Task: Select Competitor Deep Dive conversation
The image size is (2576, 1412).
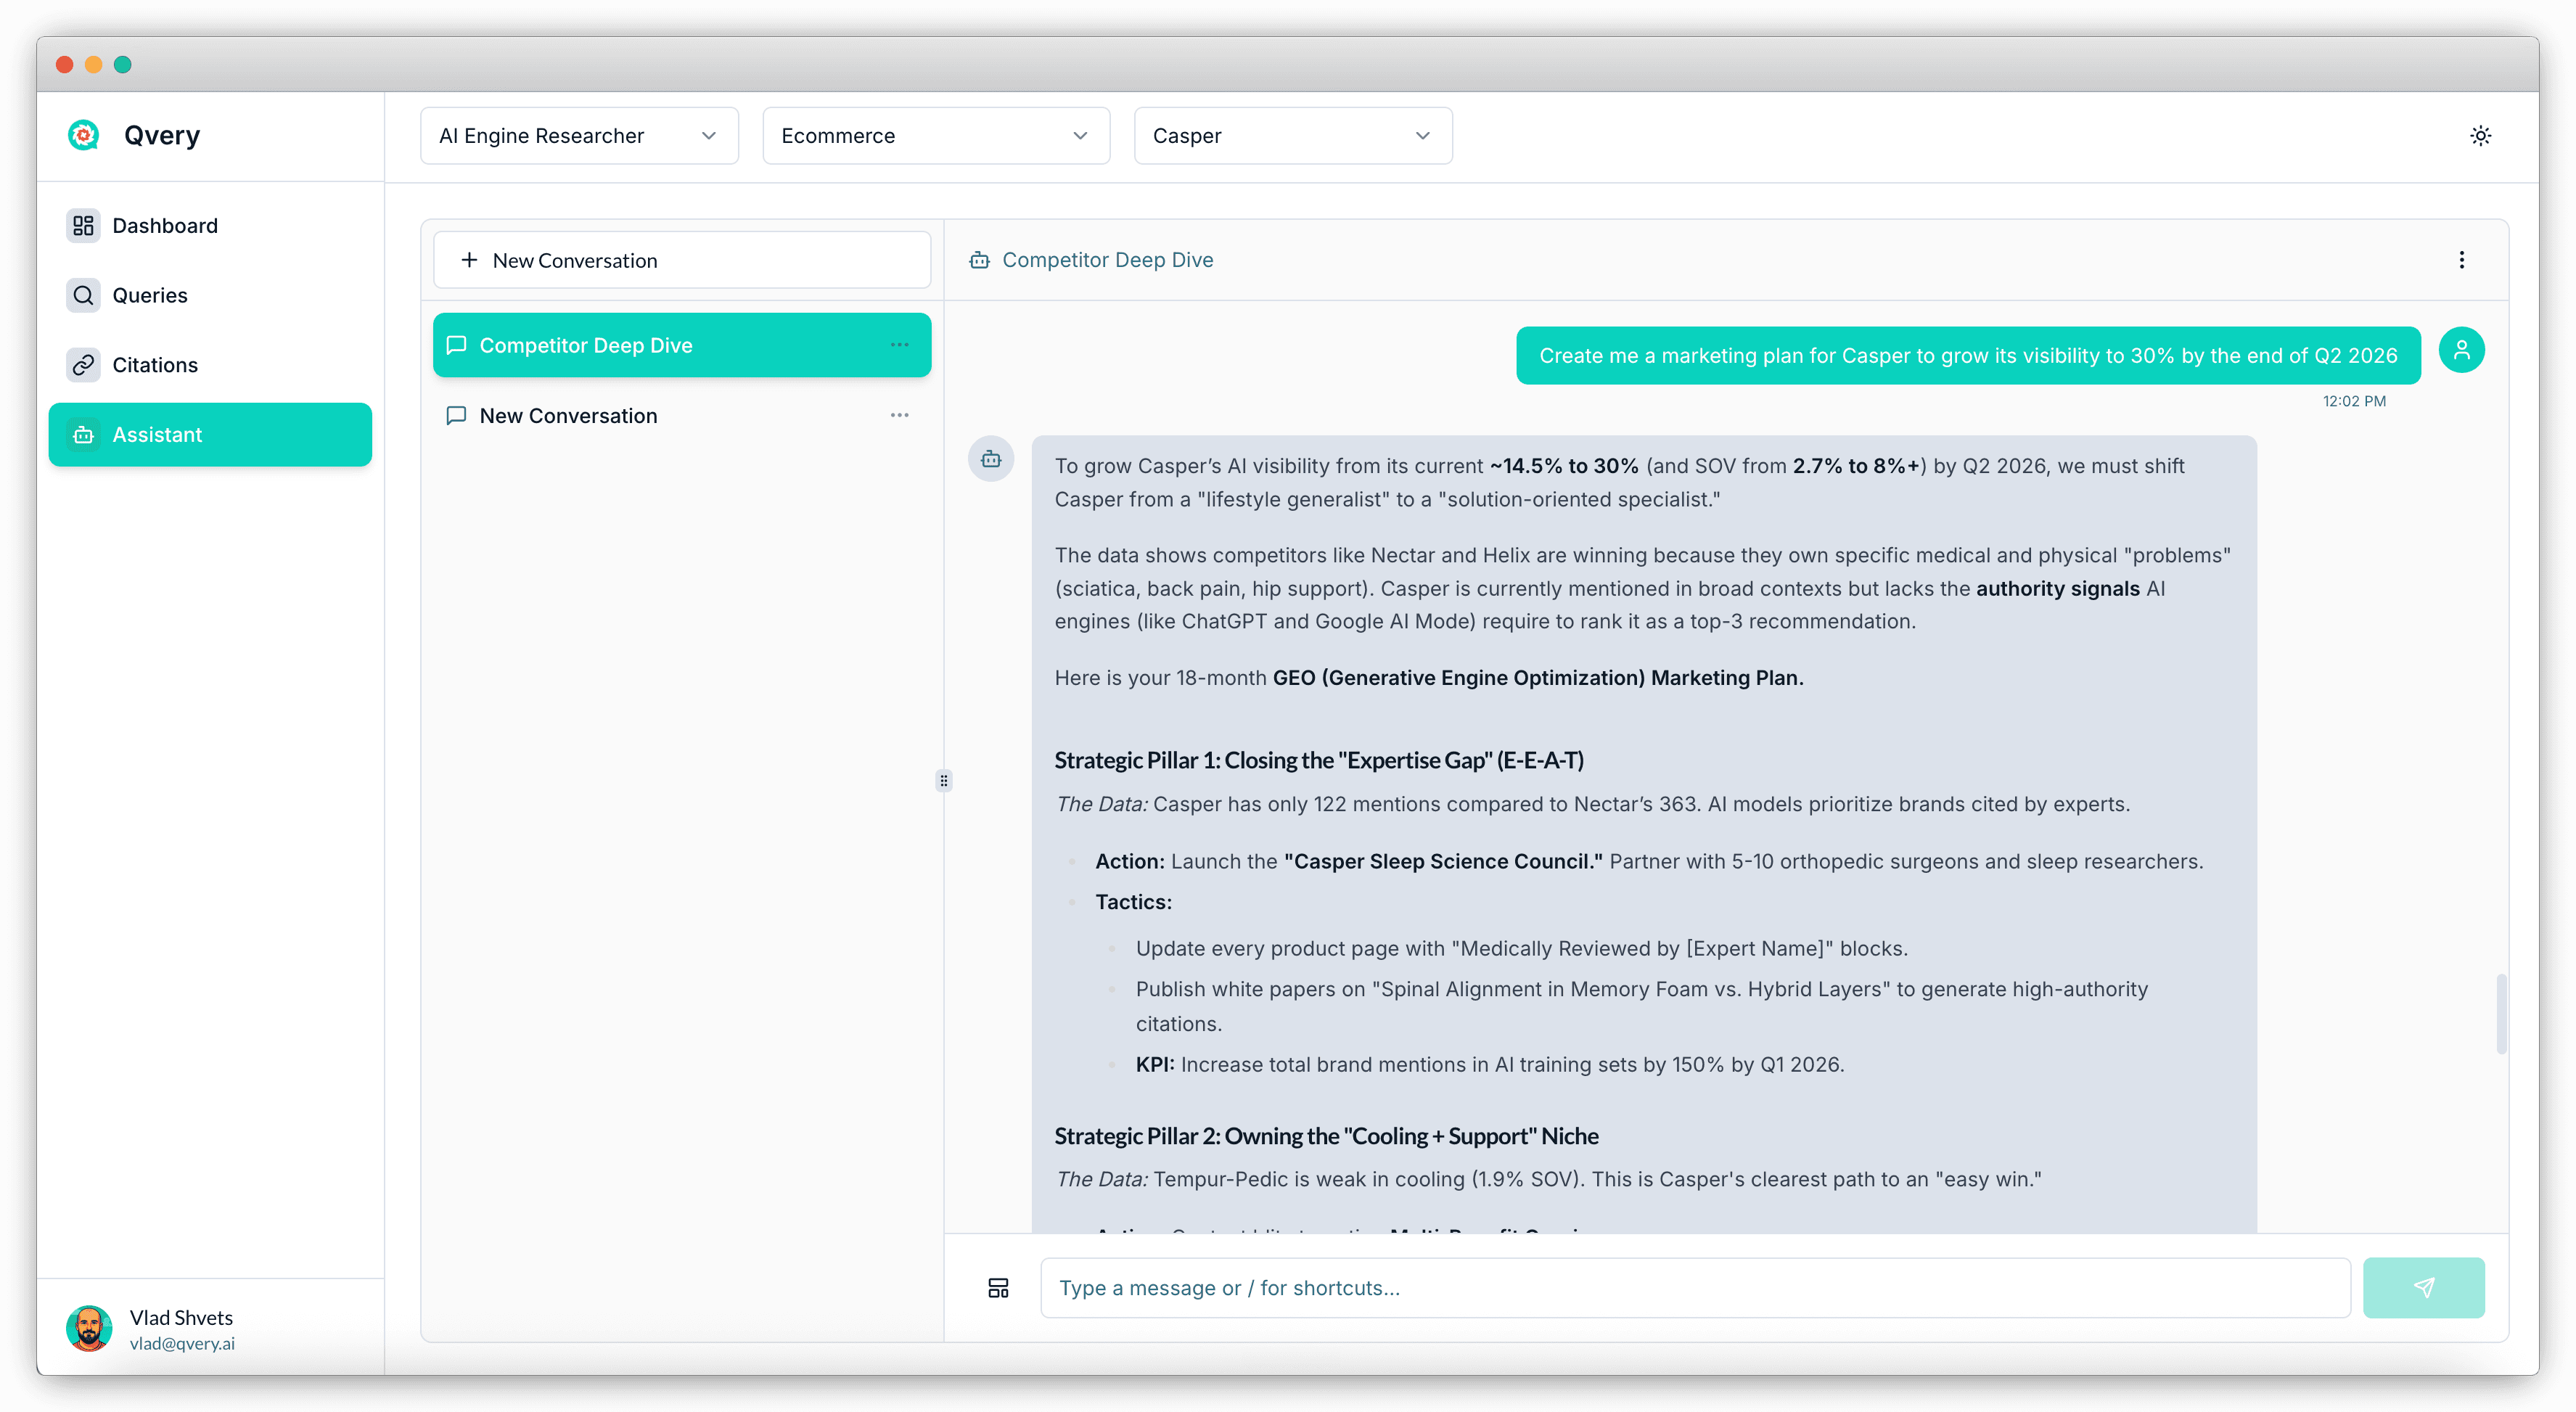Action: tap(682, 345)
